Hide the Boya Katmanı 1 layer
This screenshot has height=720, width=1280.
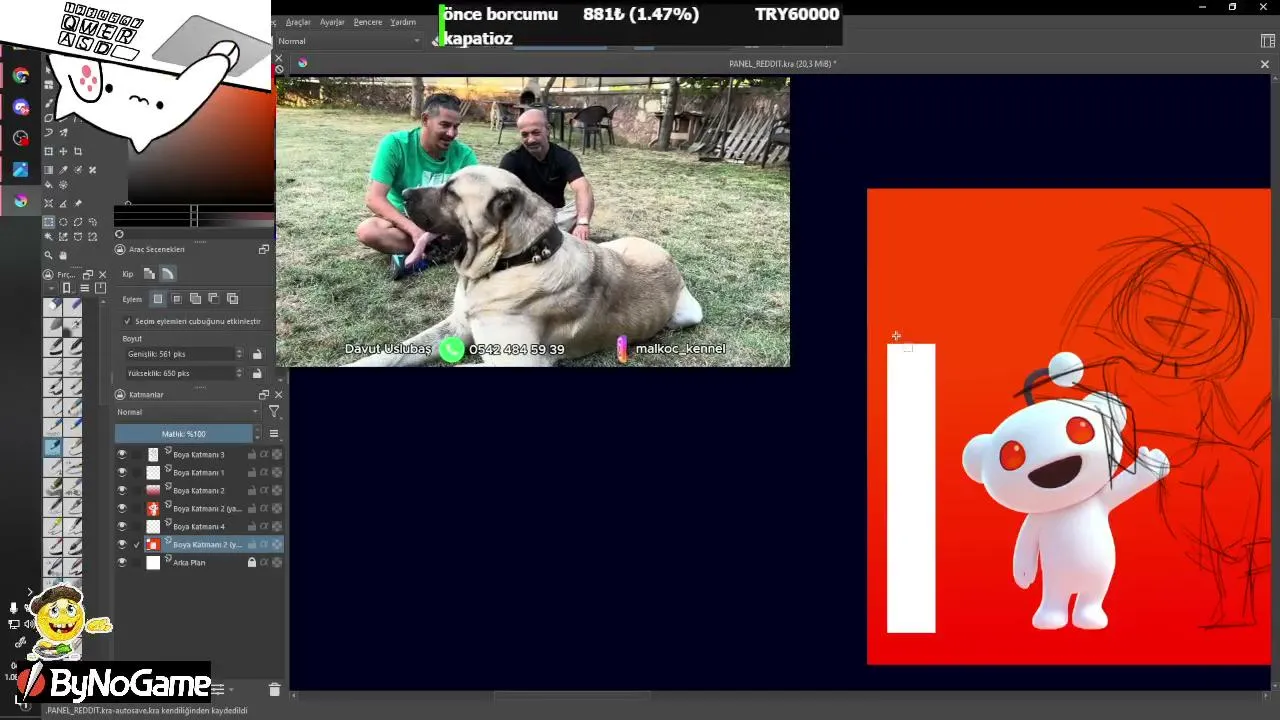122,472
